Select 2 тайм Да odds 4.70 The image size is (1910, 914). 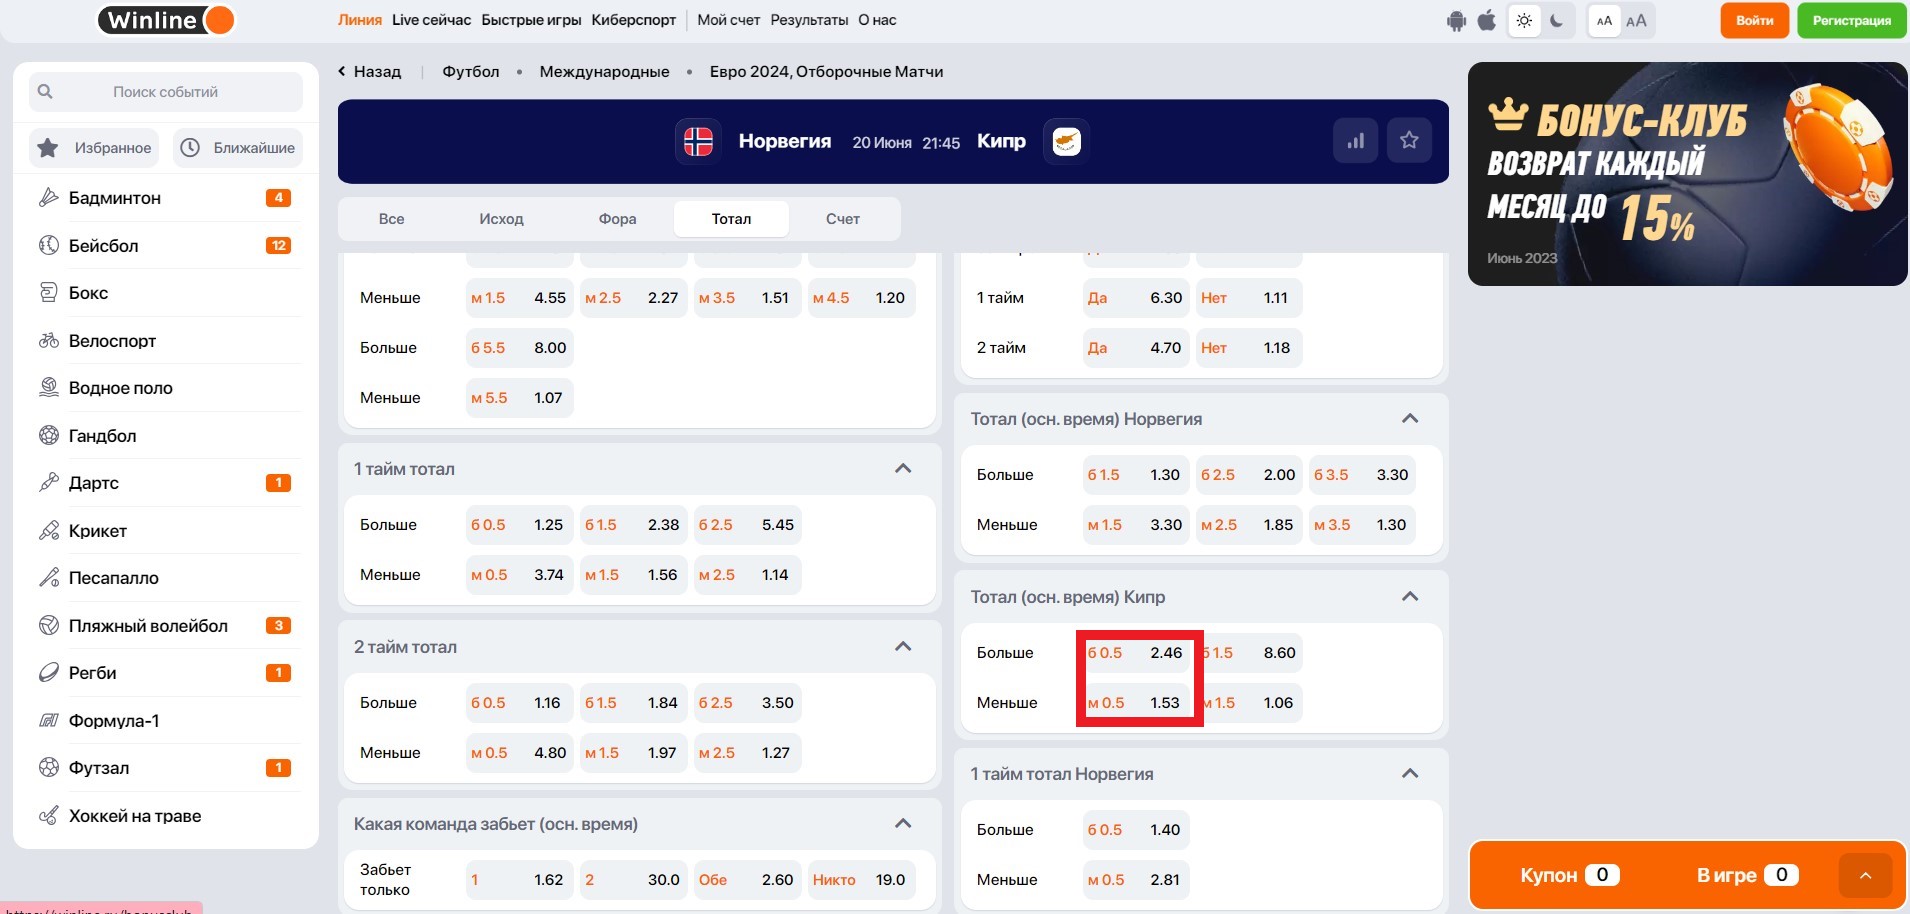[x=1135, y=348]
